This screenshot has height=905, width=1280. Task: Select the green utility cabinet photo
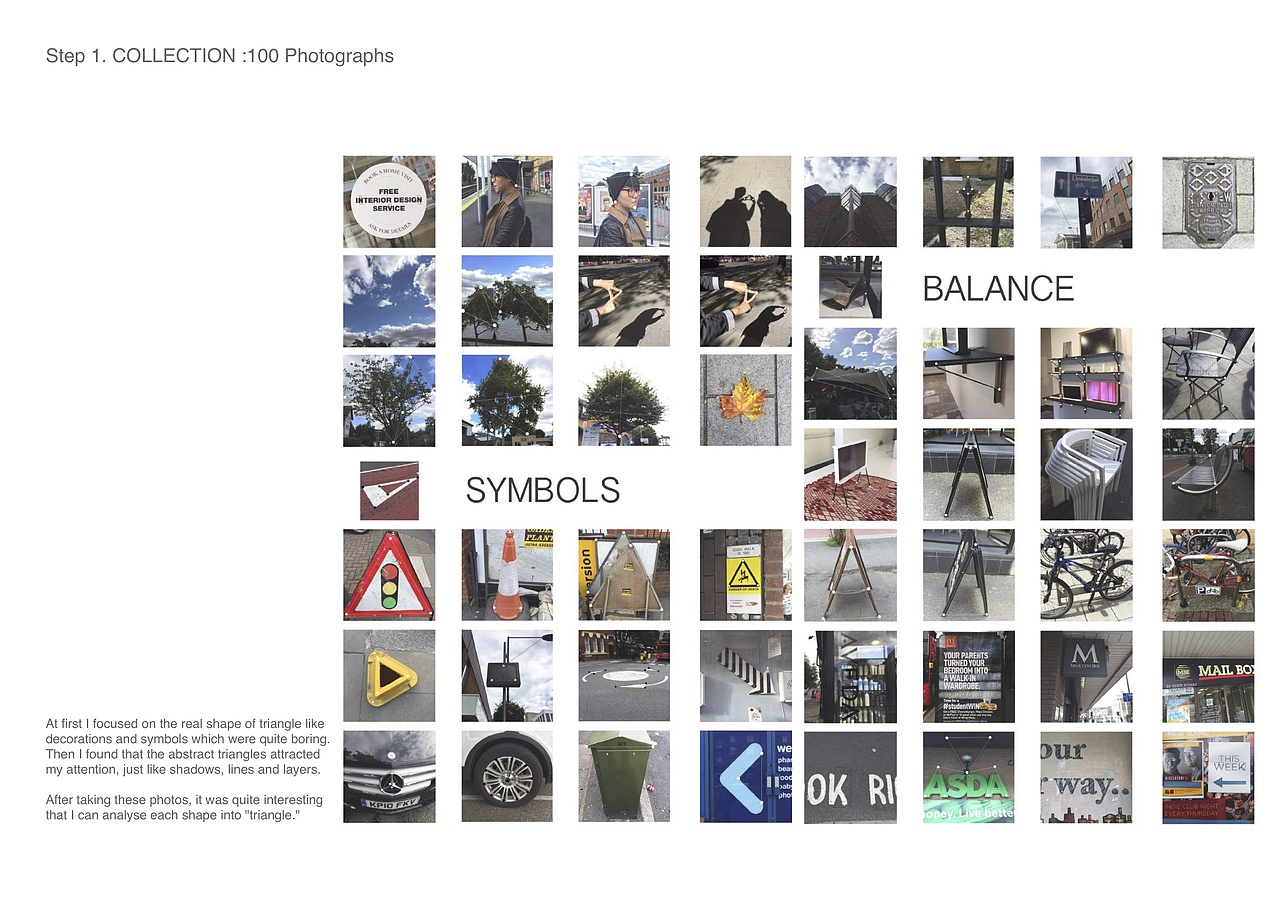coord(624,777)
